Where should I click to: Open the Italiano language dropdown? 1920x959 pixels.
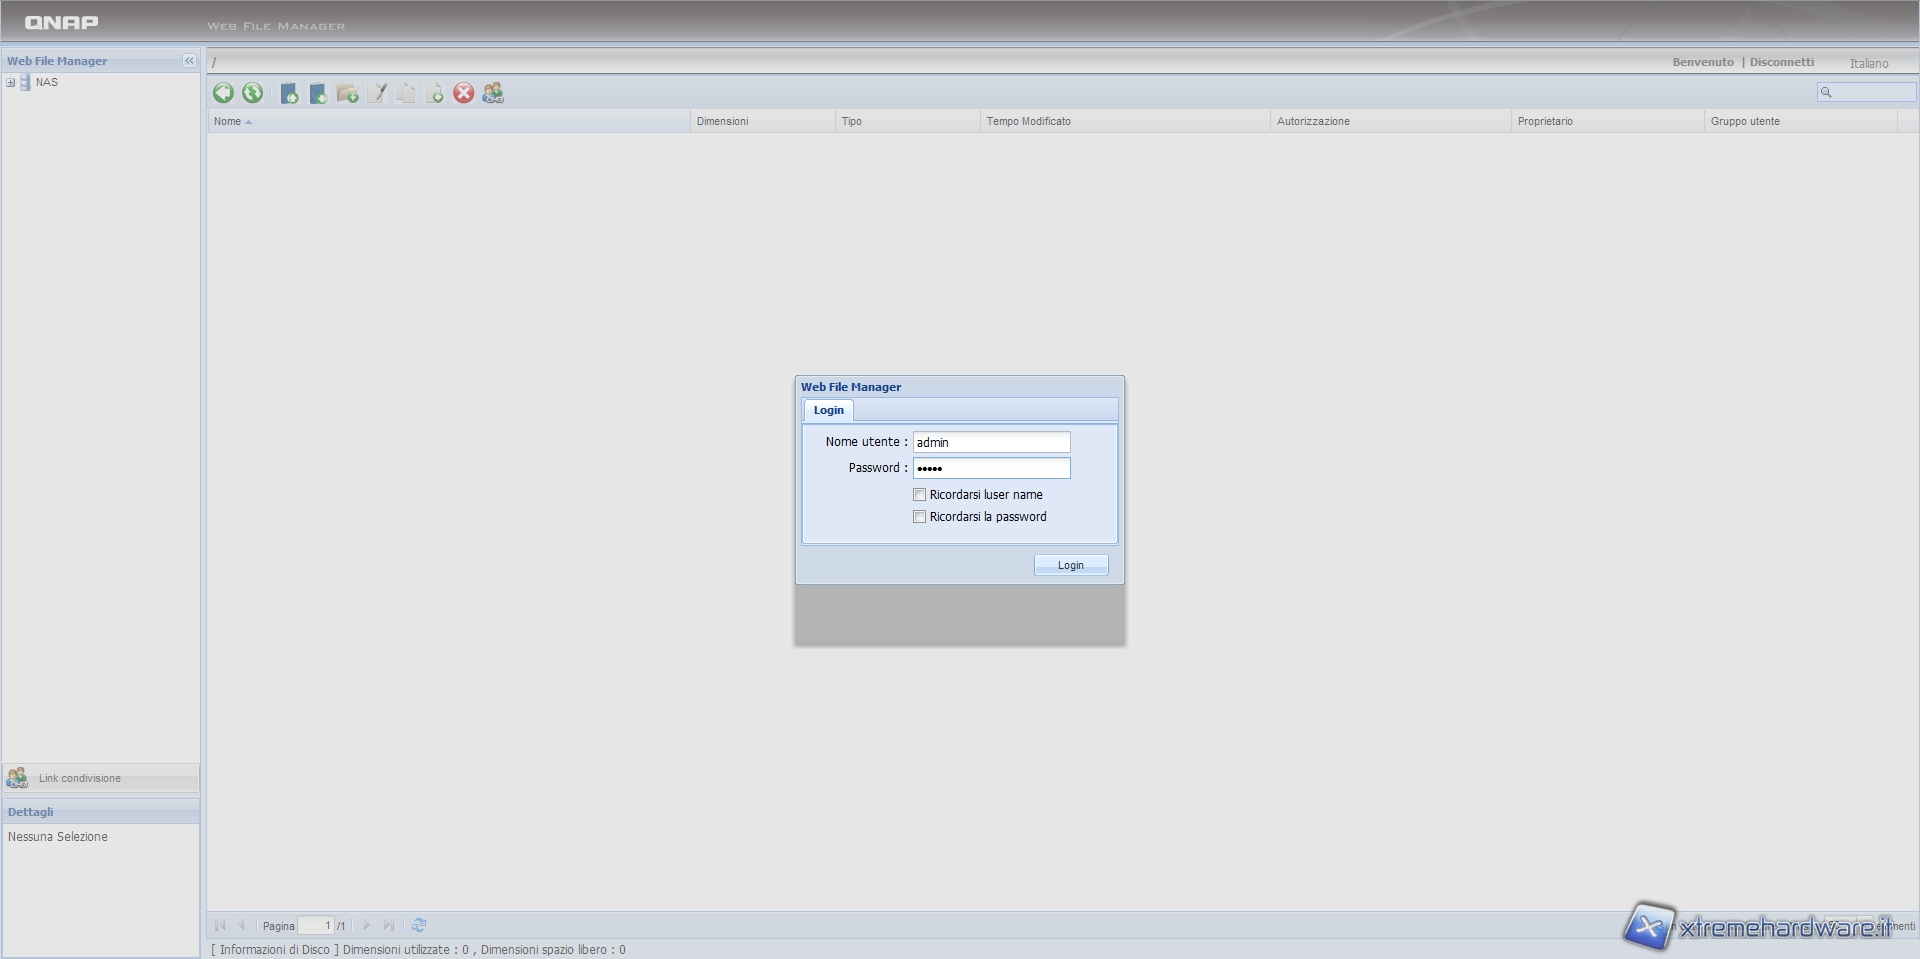pyautogui.click(x=1868, y=63)
